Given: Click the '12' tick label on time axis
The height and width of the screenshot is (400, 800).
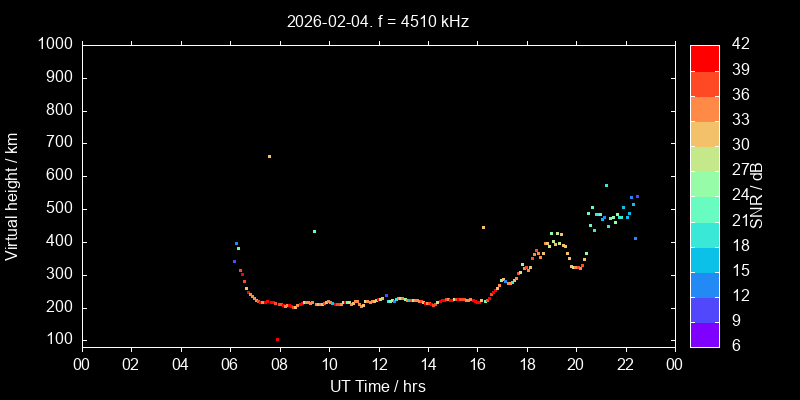Looking at the screenshot, I should point(378,365).
